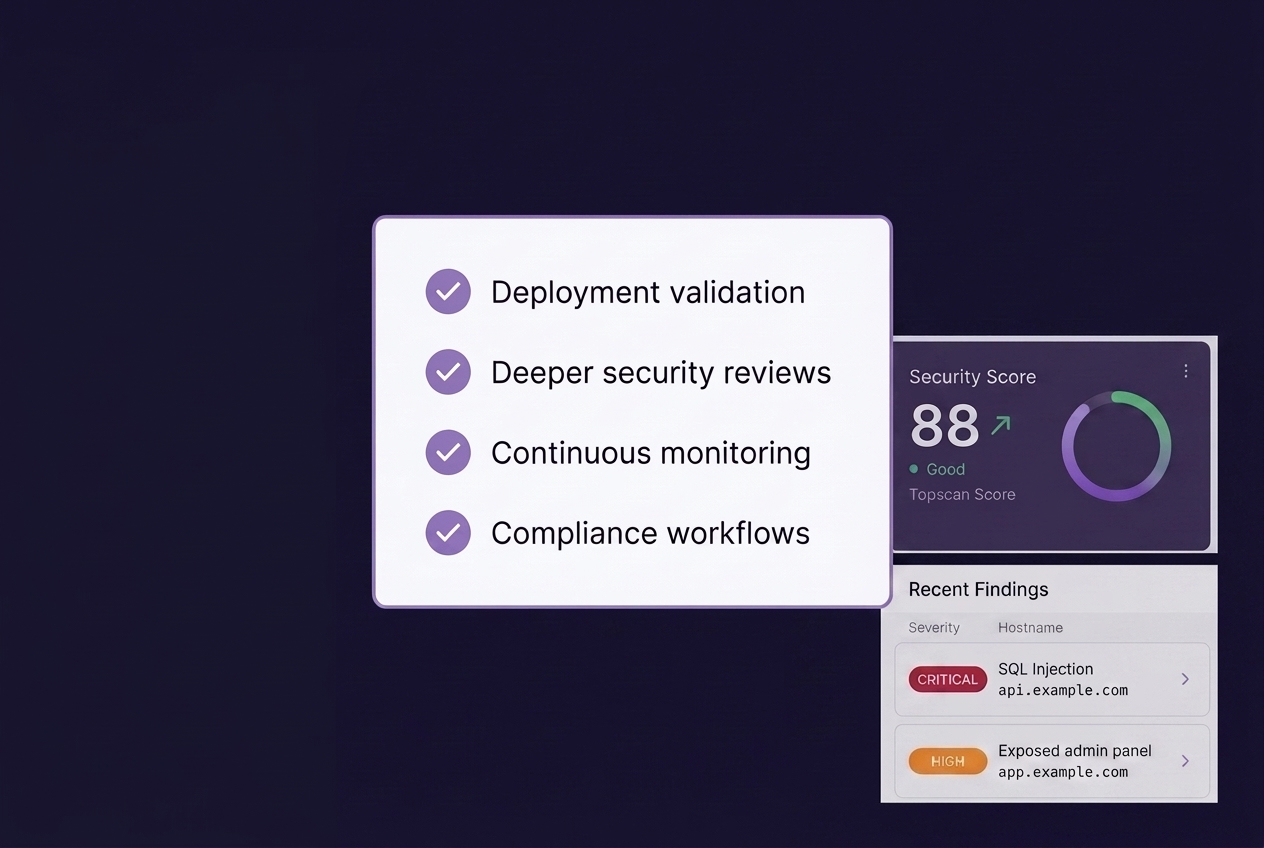1264x848 pixels.
Task: Click the checkmark beside Deeper security reviews
Action: pyautogui.click(x=448, y=372)
